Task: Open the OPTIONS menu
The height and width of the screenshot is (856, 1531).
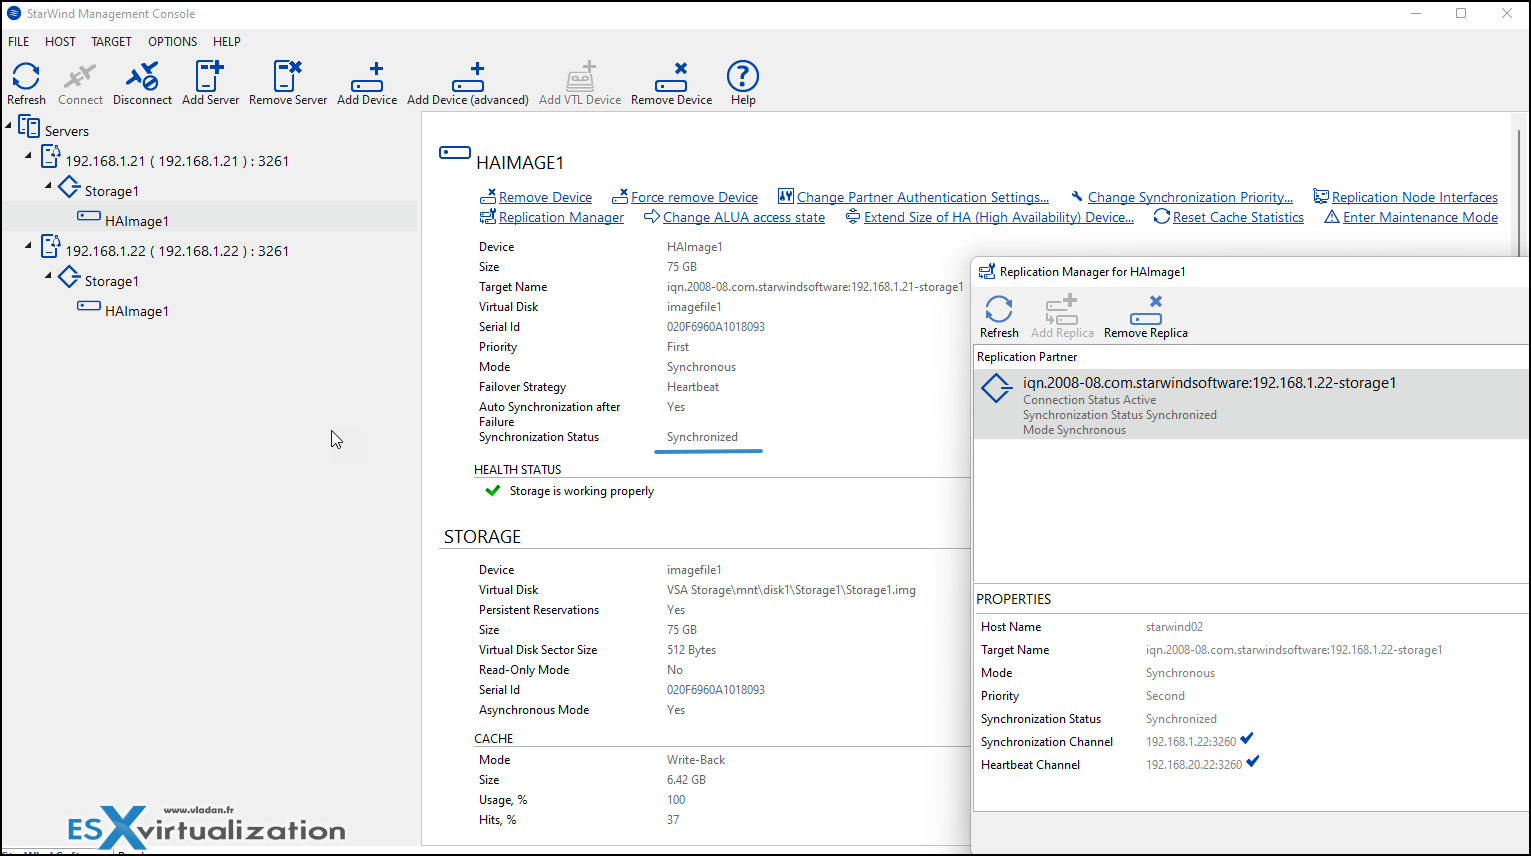Action: point(173,42)
